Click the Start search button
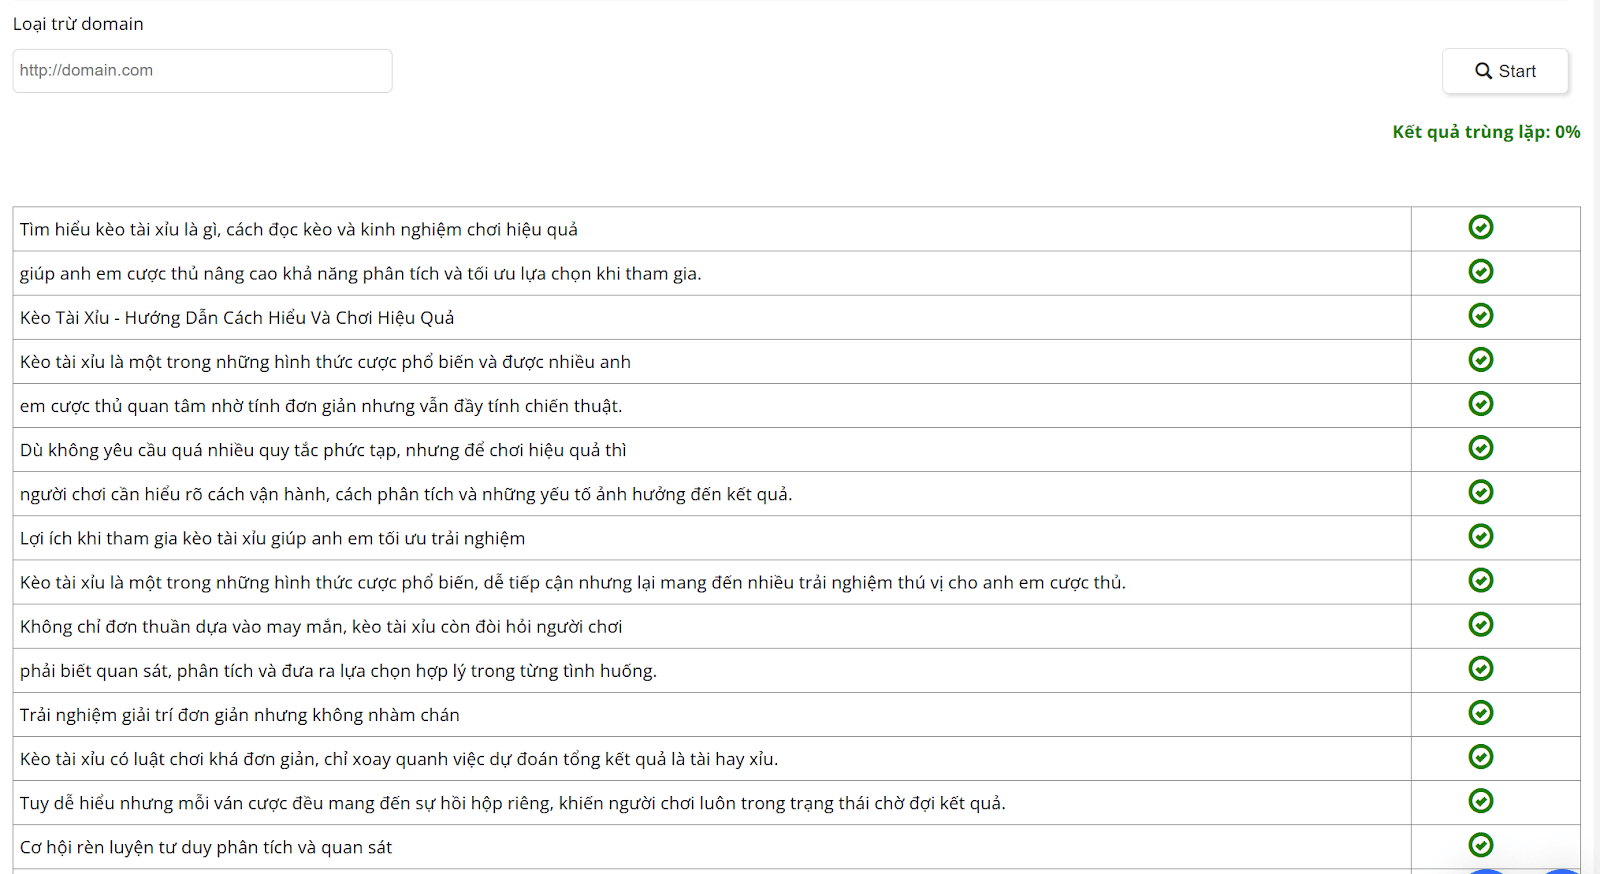 (x=1505, y=71)
